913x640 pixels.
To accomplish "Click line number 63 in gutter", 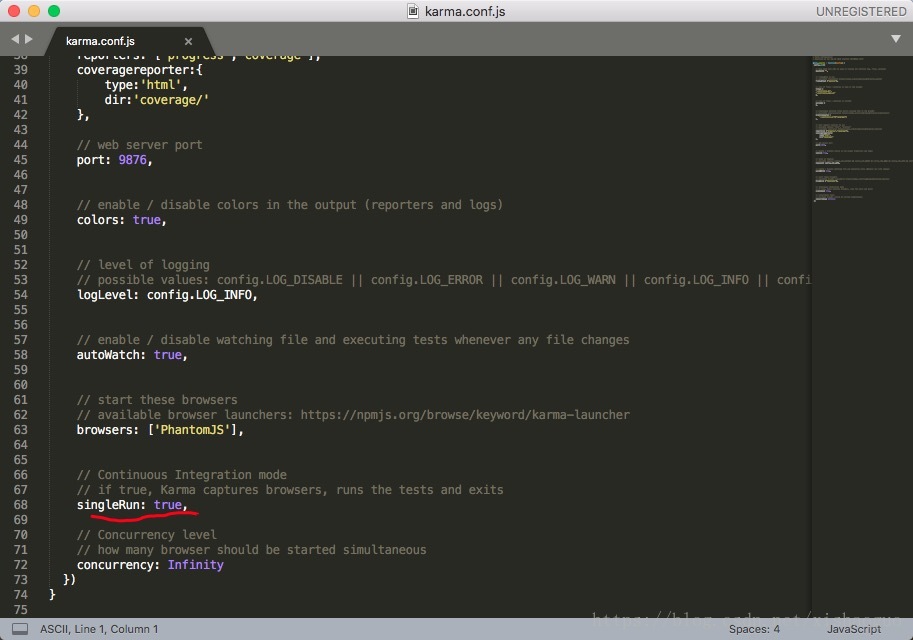I will 20,430.
